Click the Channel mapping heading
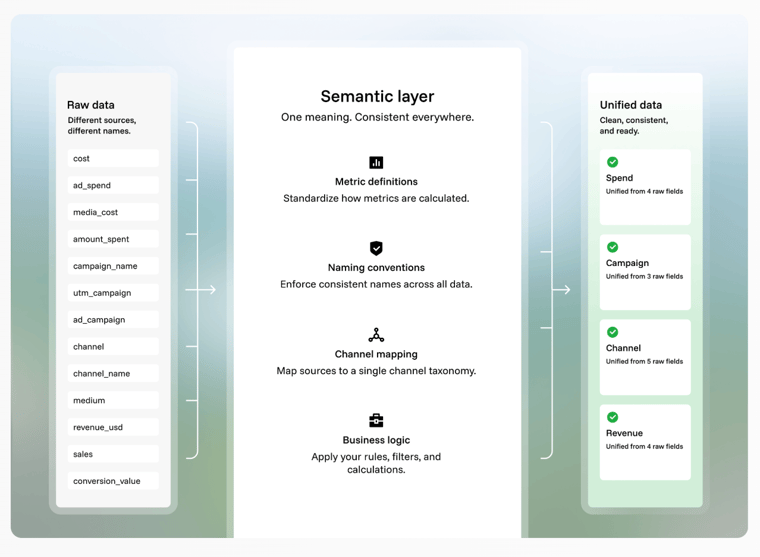 376,354
